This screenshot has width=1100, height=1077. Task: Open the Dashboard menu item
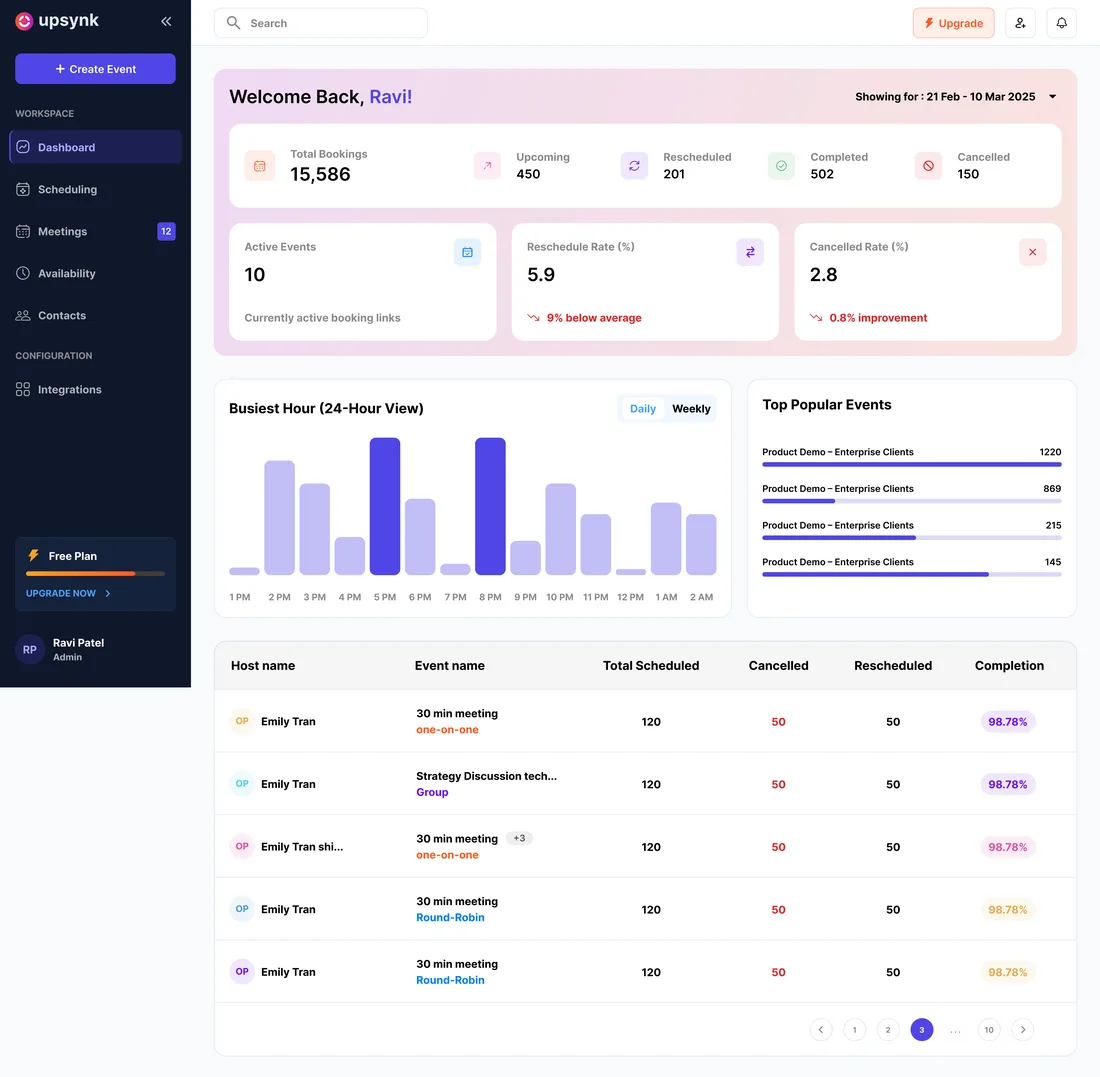coord(95,147)
